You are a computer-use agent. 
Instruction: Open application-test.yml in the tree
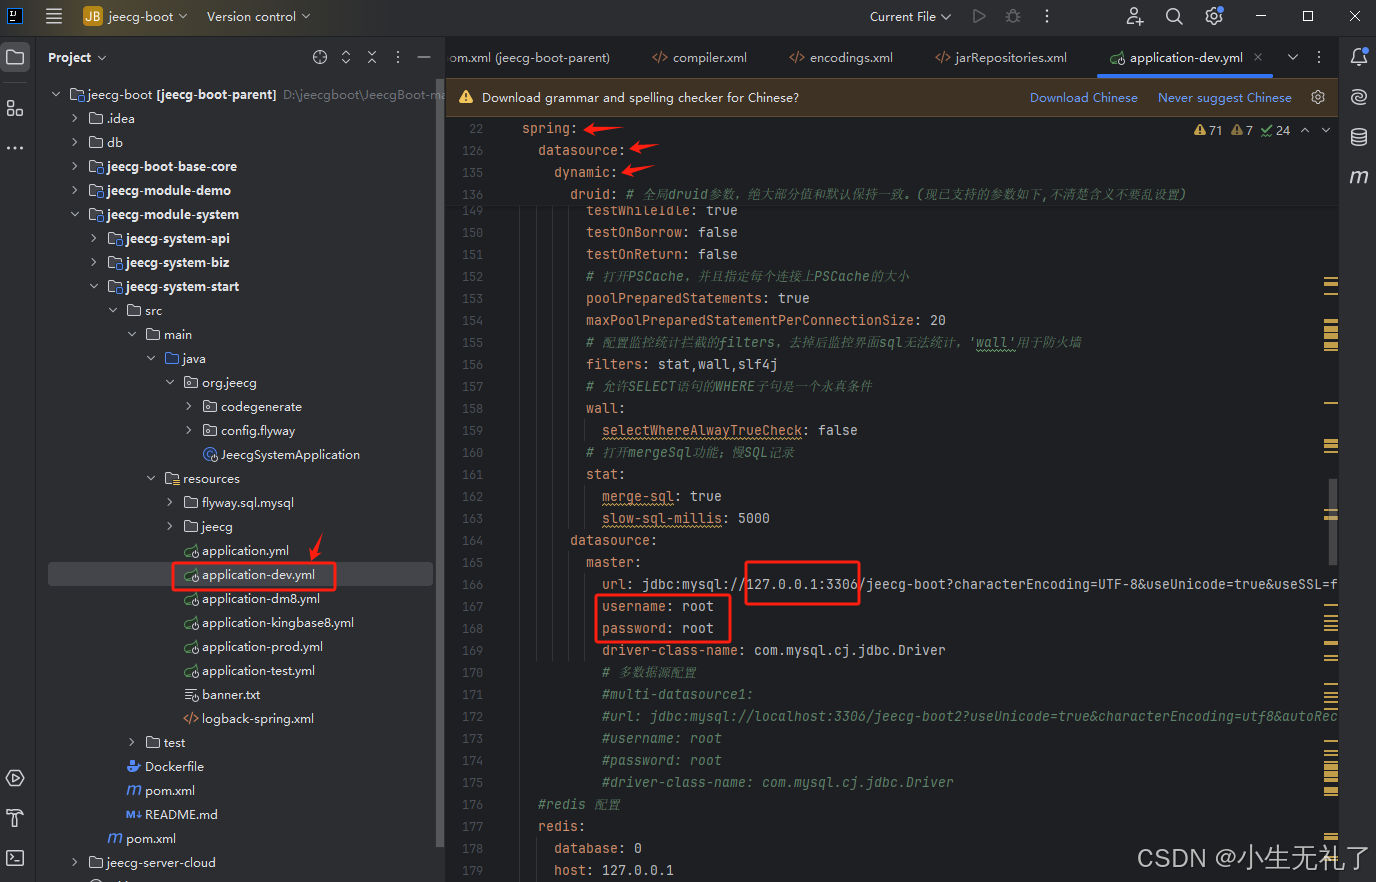click(x=258, y=670)
